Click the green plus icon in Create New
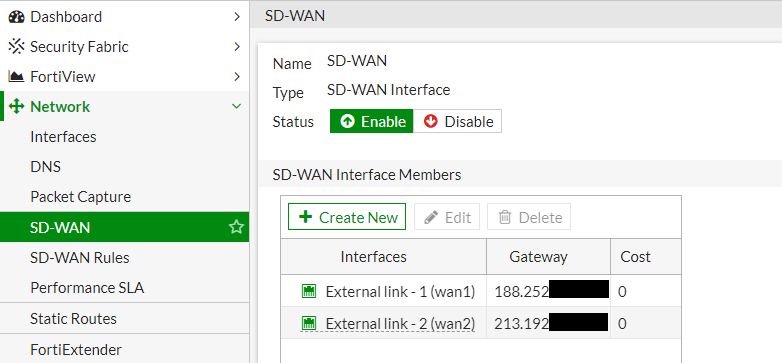 [305, 217]
